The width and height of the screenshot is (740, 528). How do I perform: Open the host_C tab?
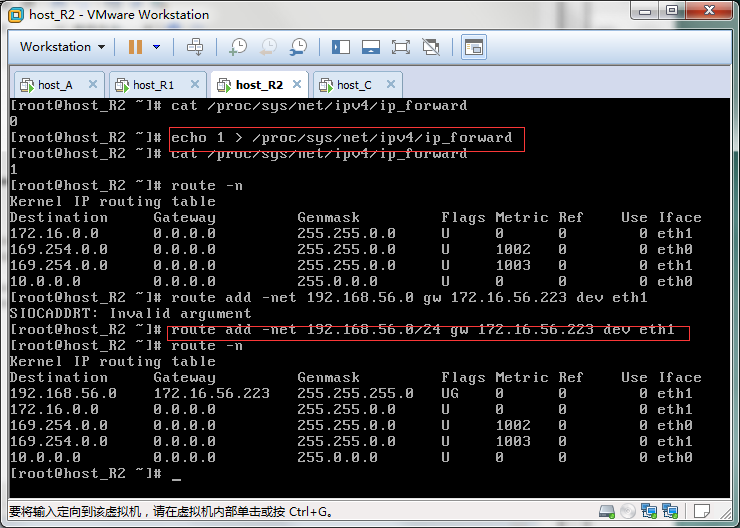pyautogui.click(x=353, y=85)
